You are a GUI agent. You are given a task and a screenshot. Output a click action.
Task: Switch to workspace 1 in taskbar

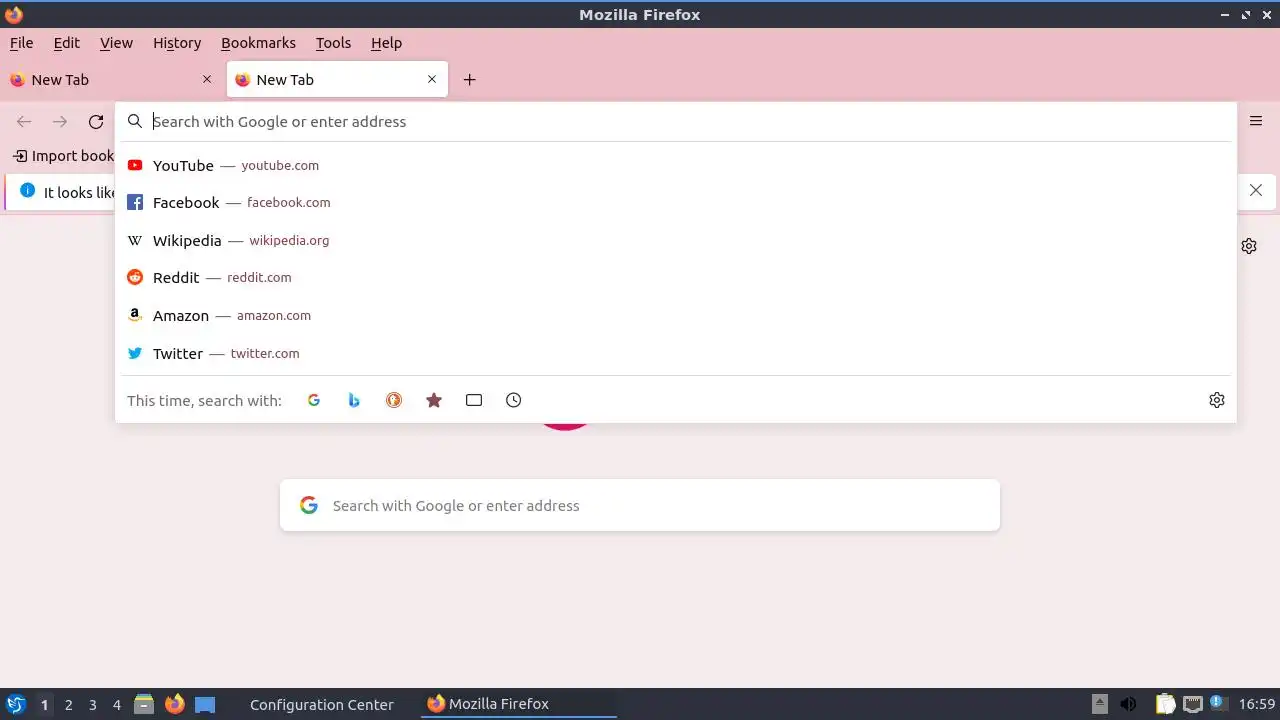pos(44,704)
